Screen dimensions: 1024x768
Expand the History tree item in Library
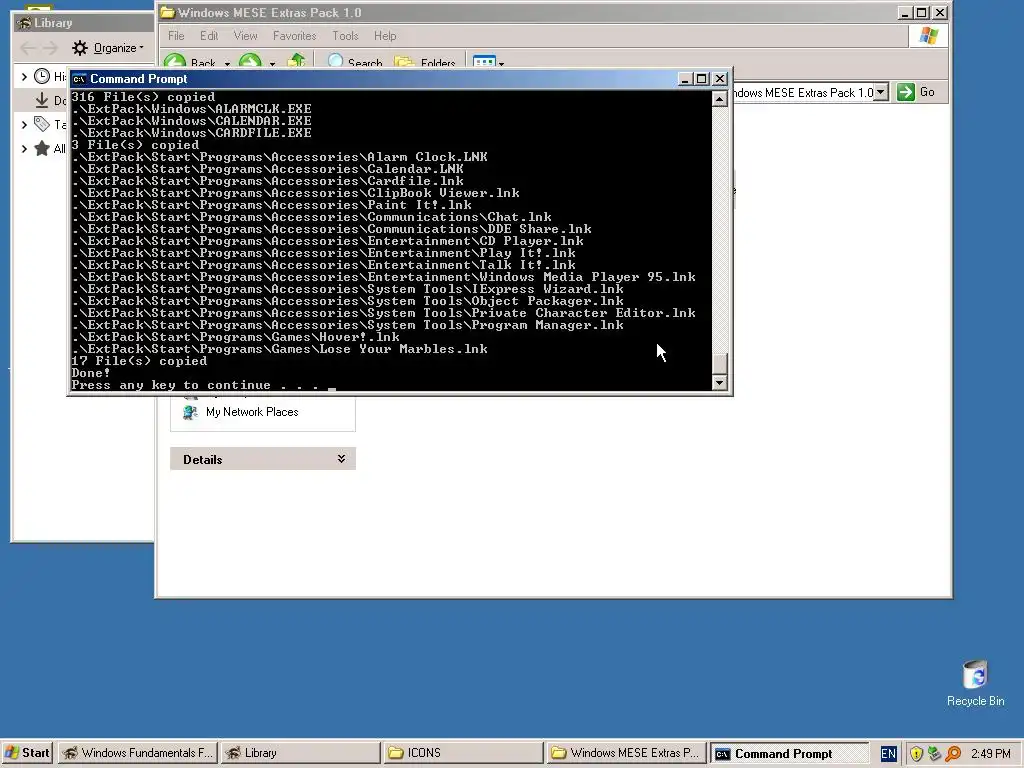24,76
